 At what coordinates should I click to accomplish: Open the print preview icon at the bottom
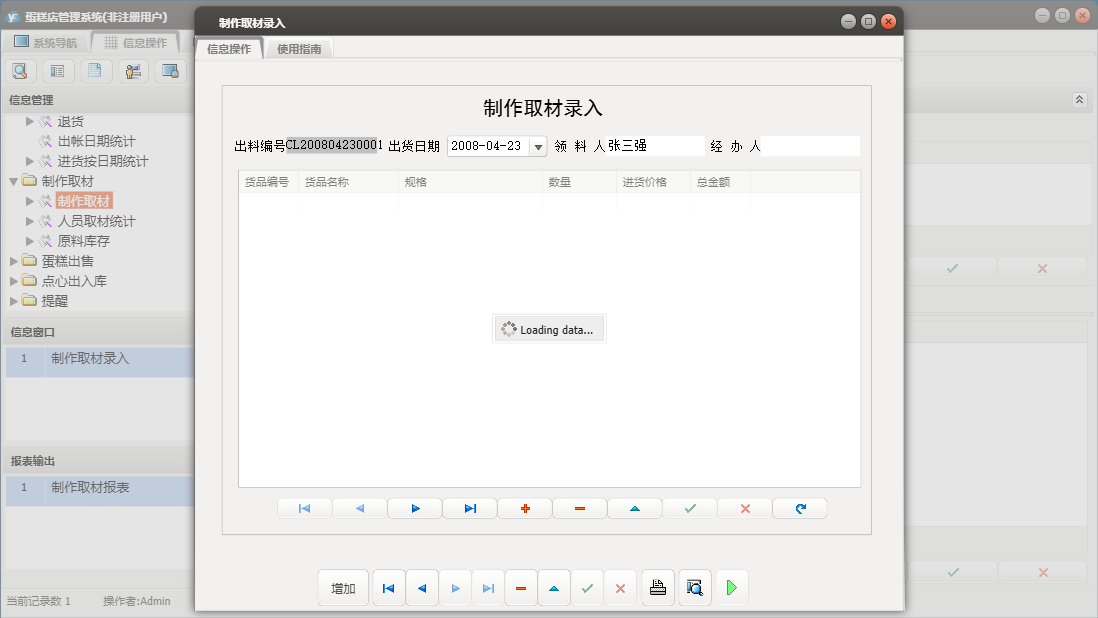point(695,588)
